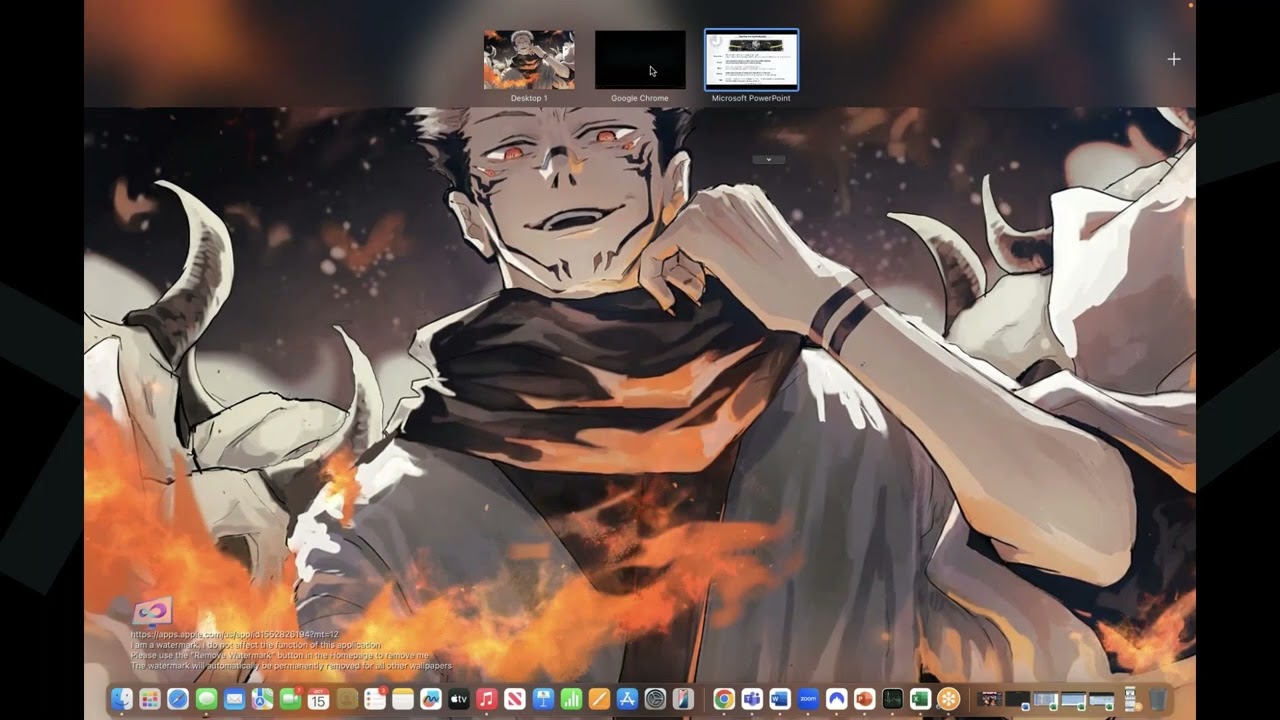Image resolution: width=1280 pixels, height=720 pixels.
Task: Open NordVPN from the Dock
Action: coord(836,699)
